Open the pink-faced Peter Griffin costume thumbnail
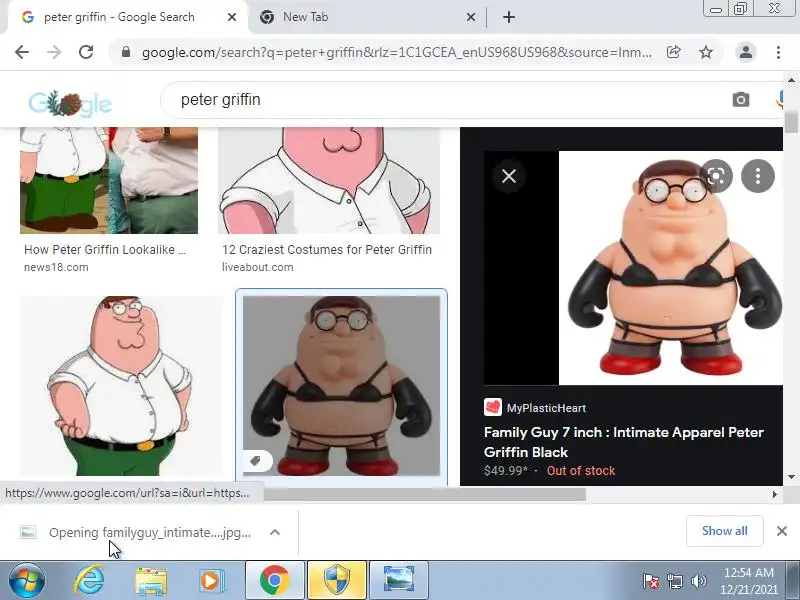The height and width of the screenshot is (600, 800). 329,180
